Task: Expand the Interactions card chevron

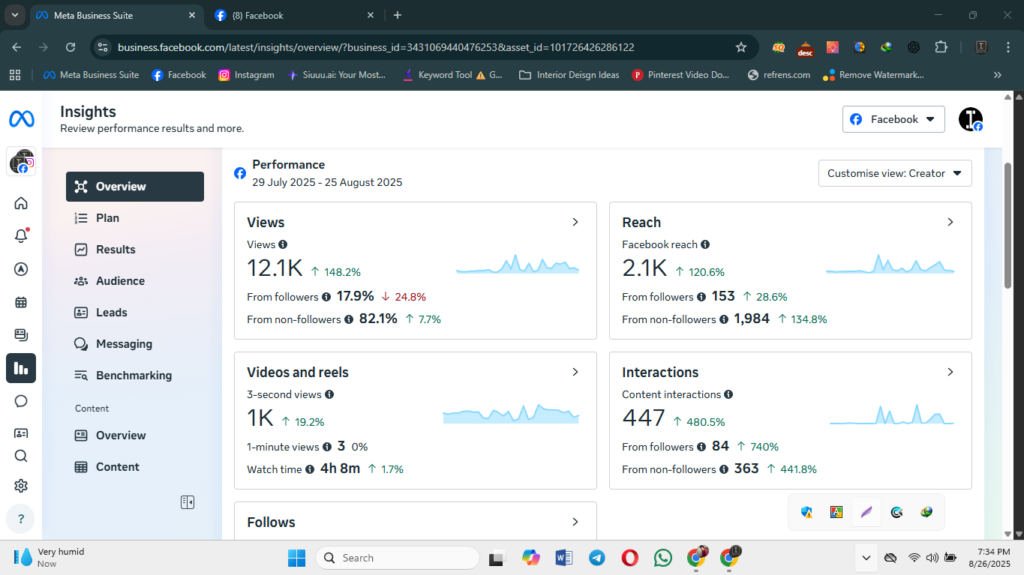Action: pos(950,372)
